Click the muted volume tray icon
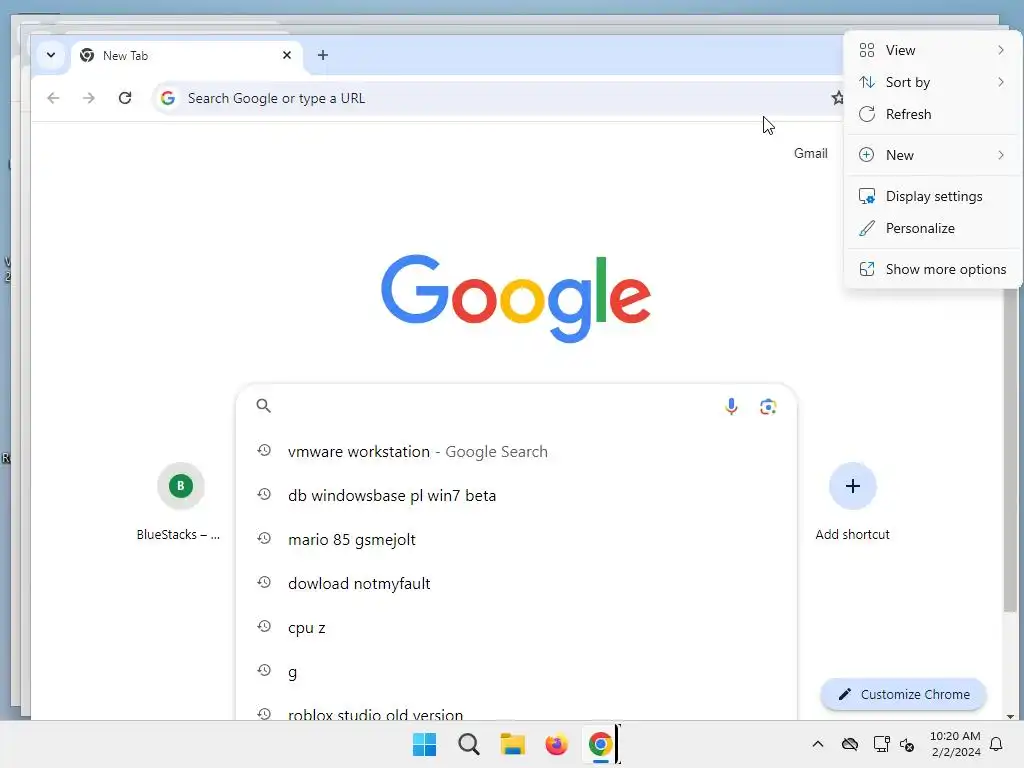The image size is (1024, 768). pos(907,744)
